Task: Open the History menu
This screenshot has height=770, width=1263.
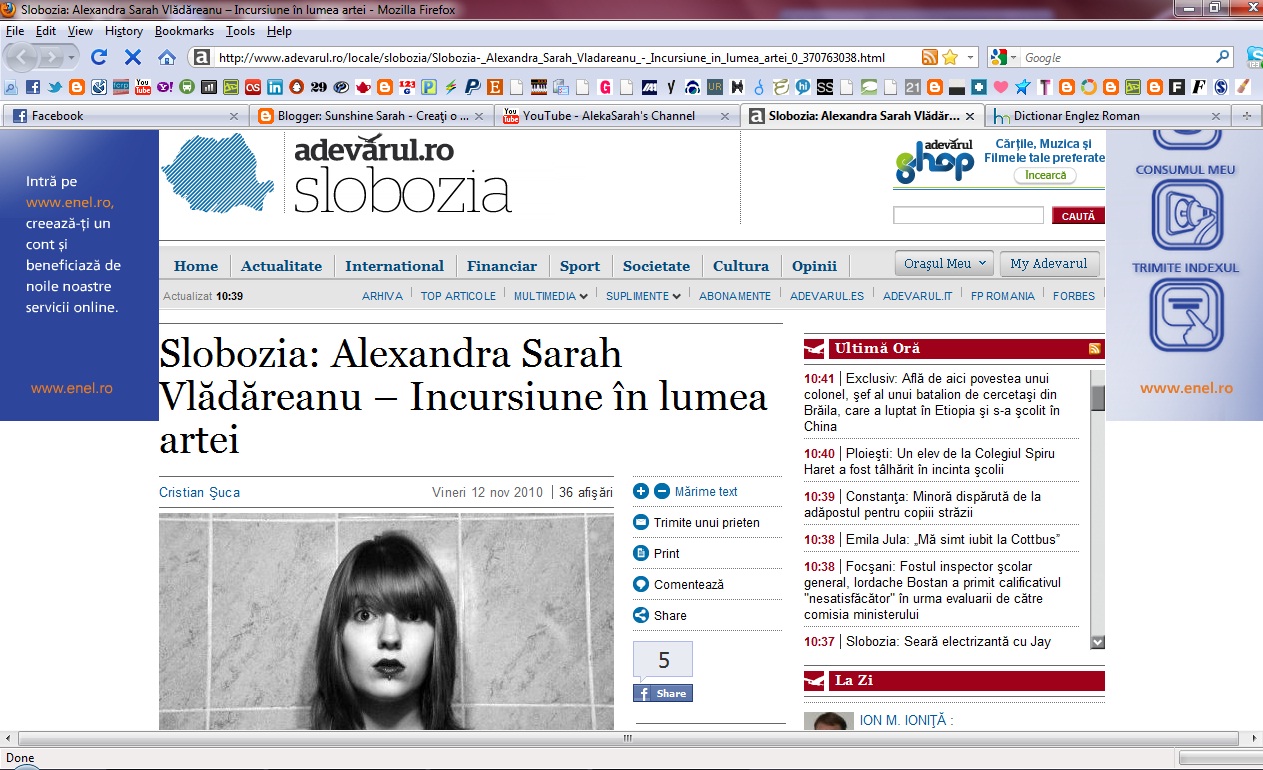Action: [124, 31]
